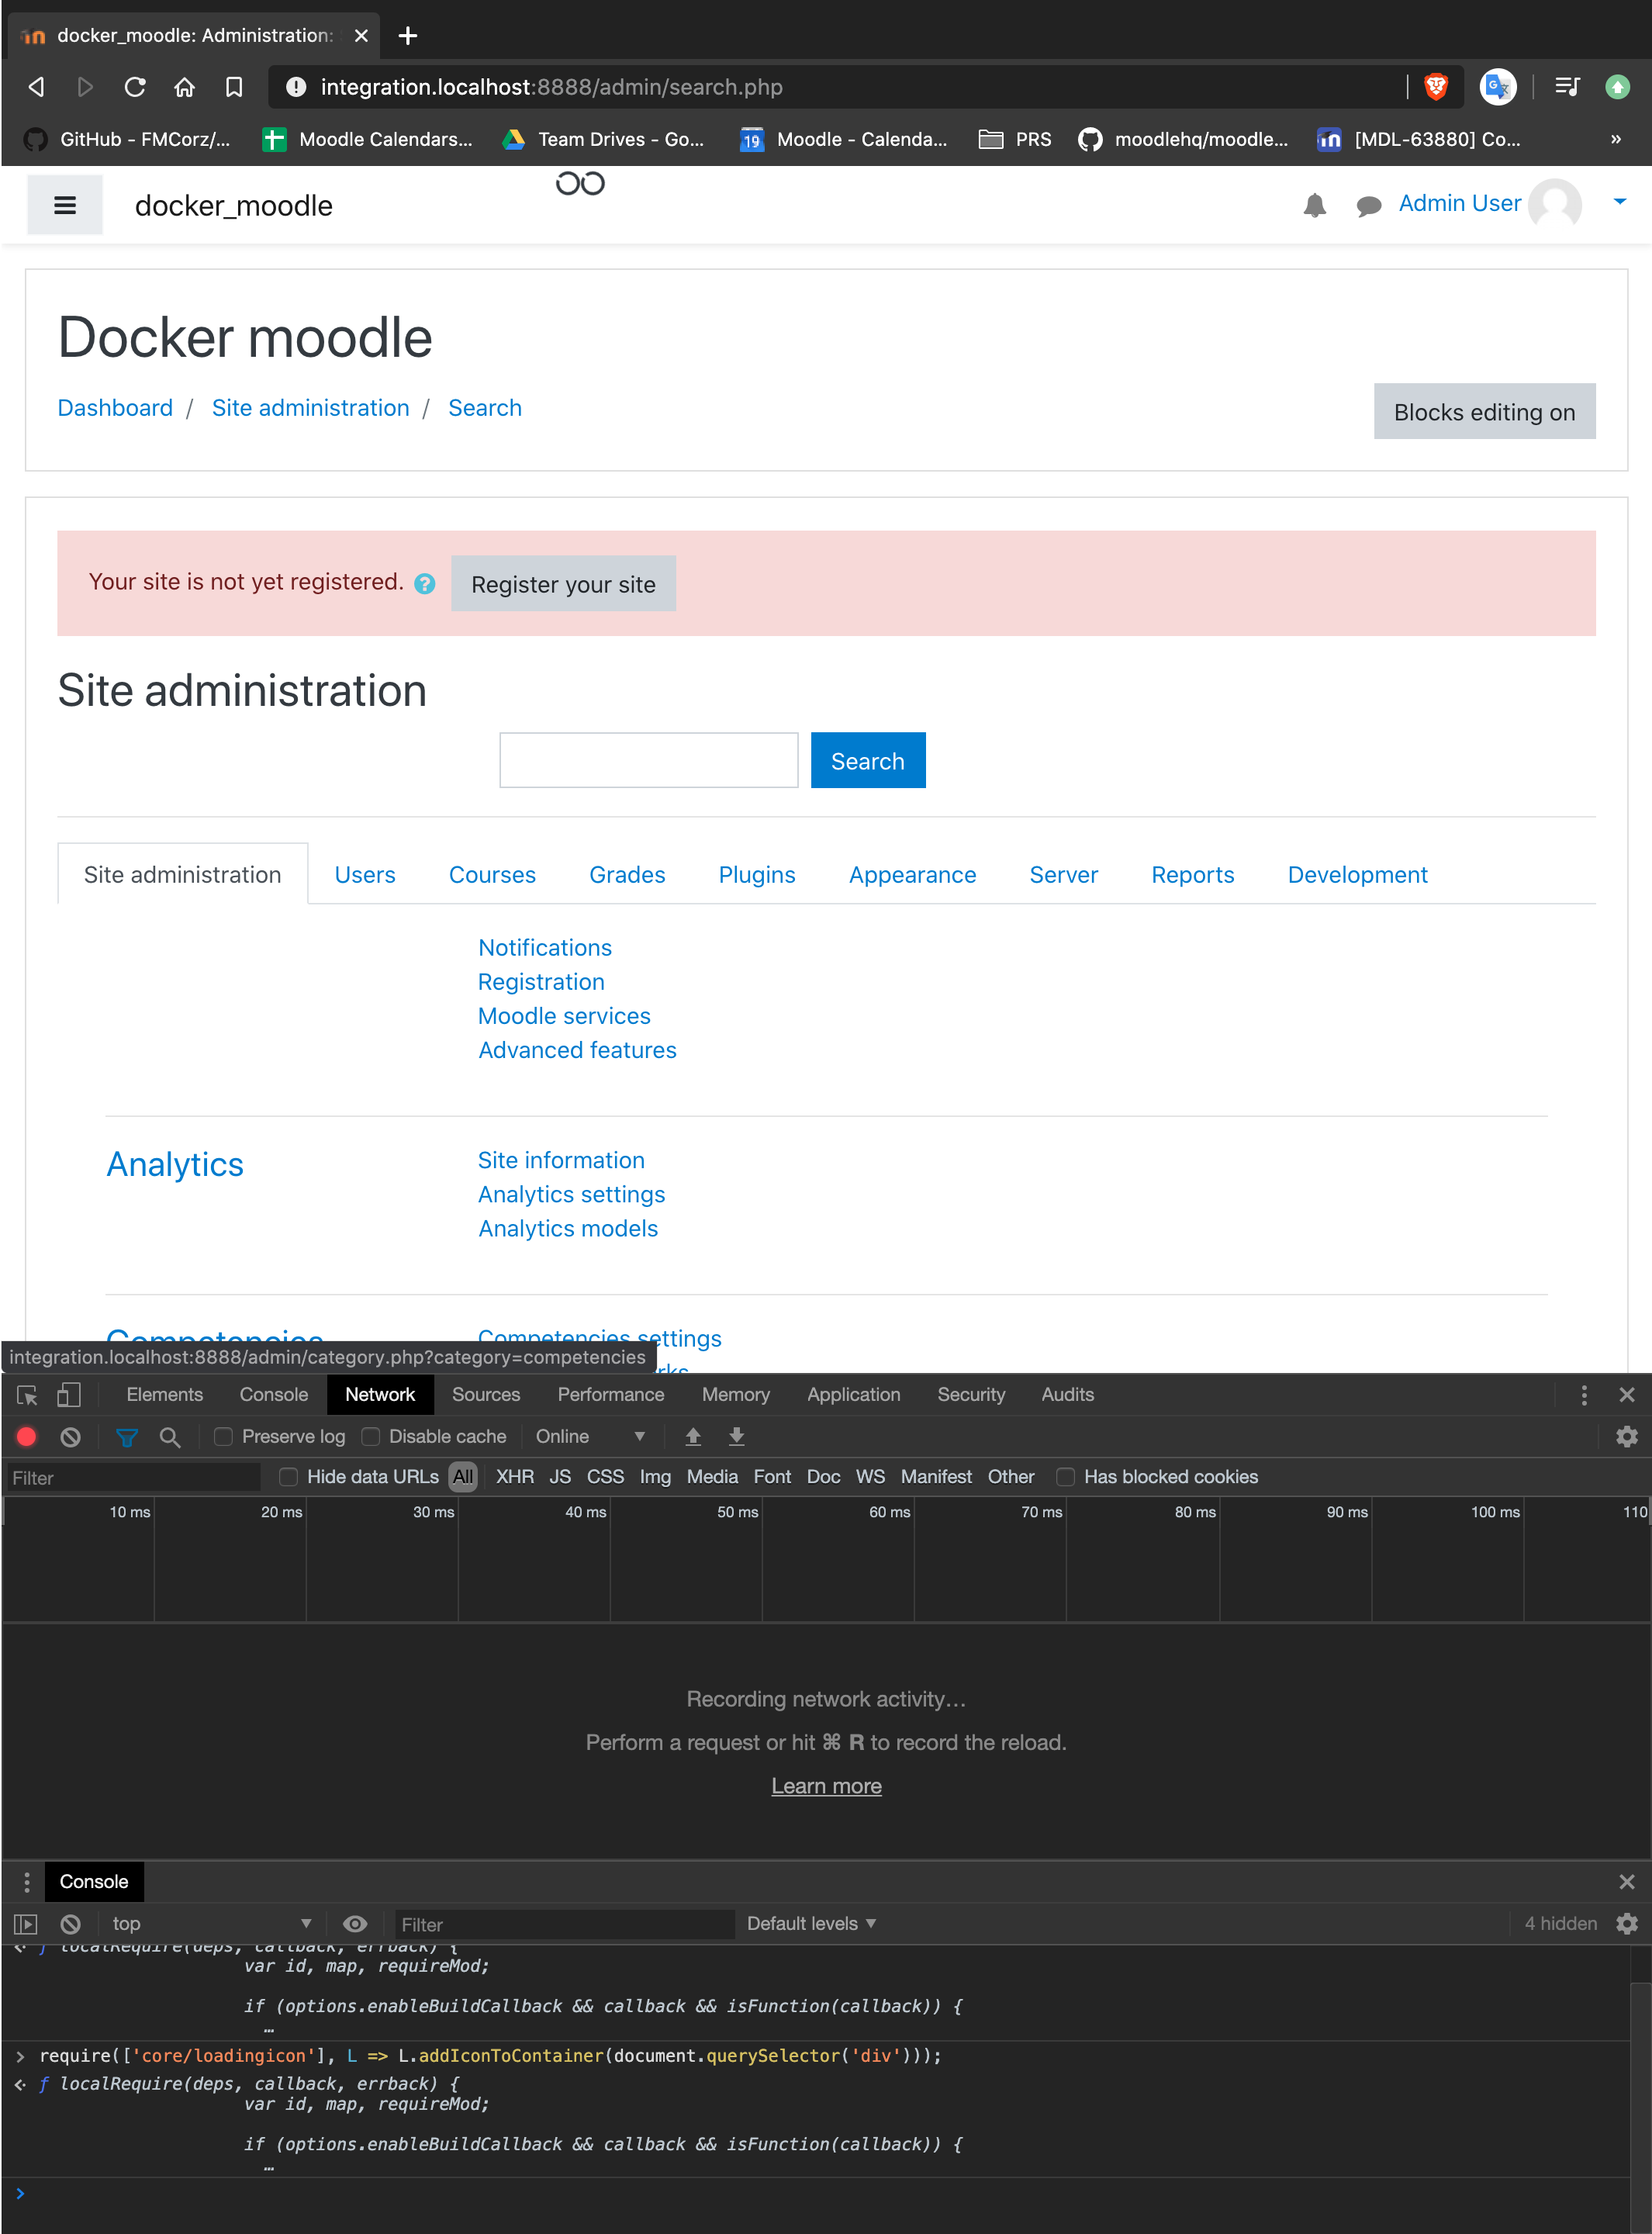Open network settings gear icon
Screen dimensions: 1652x2234
click(x=1627, y=1437)
